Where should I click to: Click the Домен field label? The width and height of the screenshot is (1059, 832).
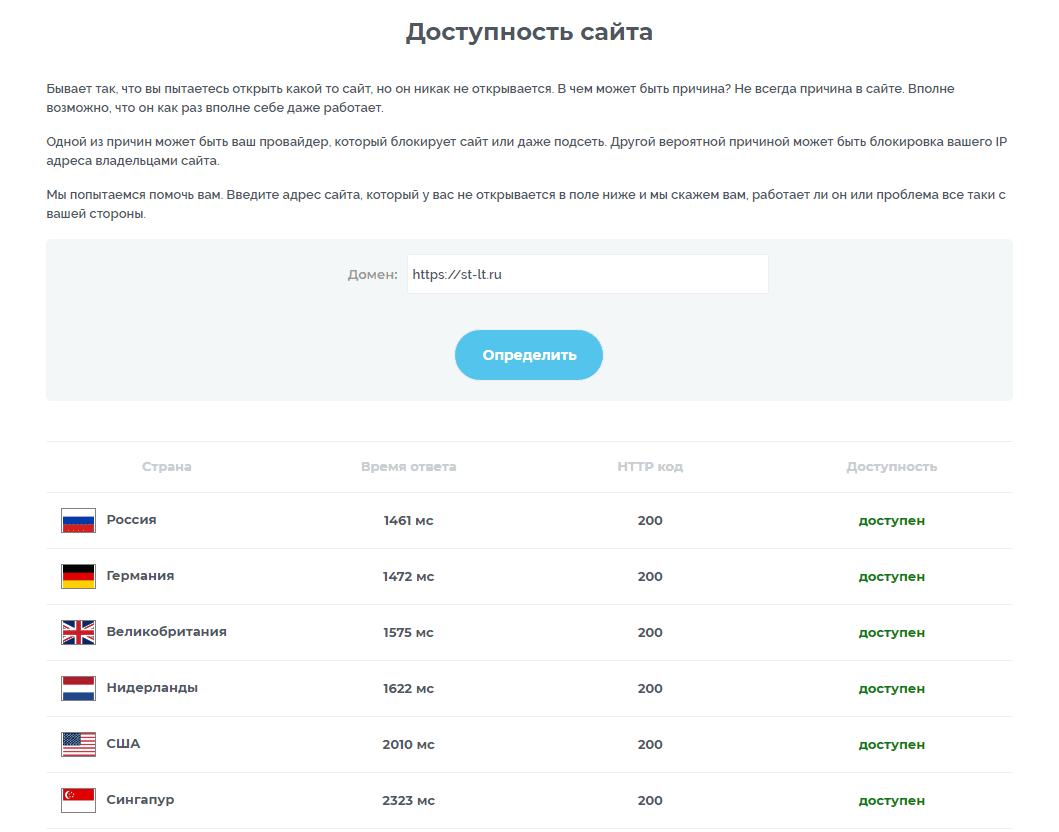[x=372, y=275]
